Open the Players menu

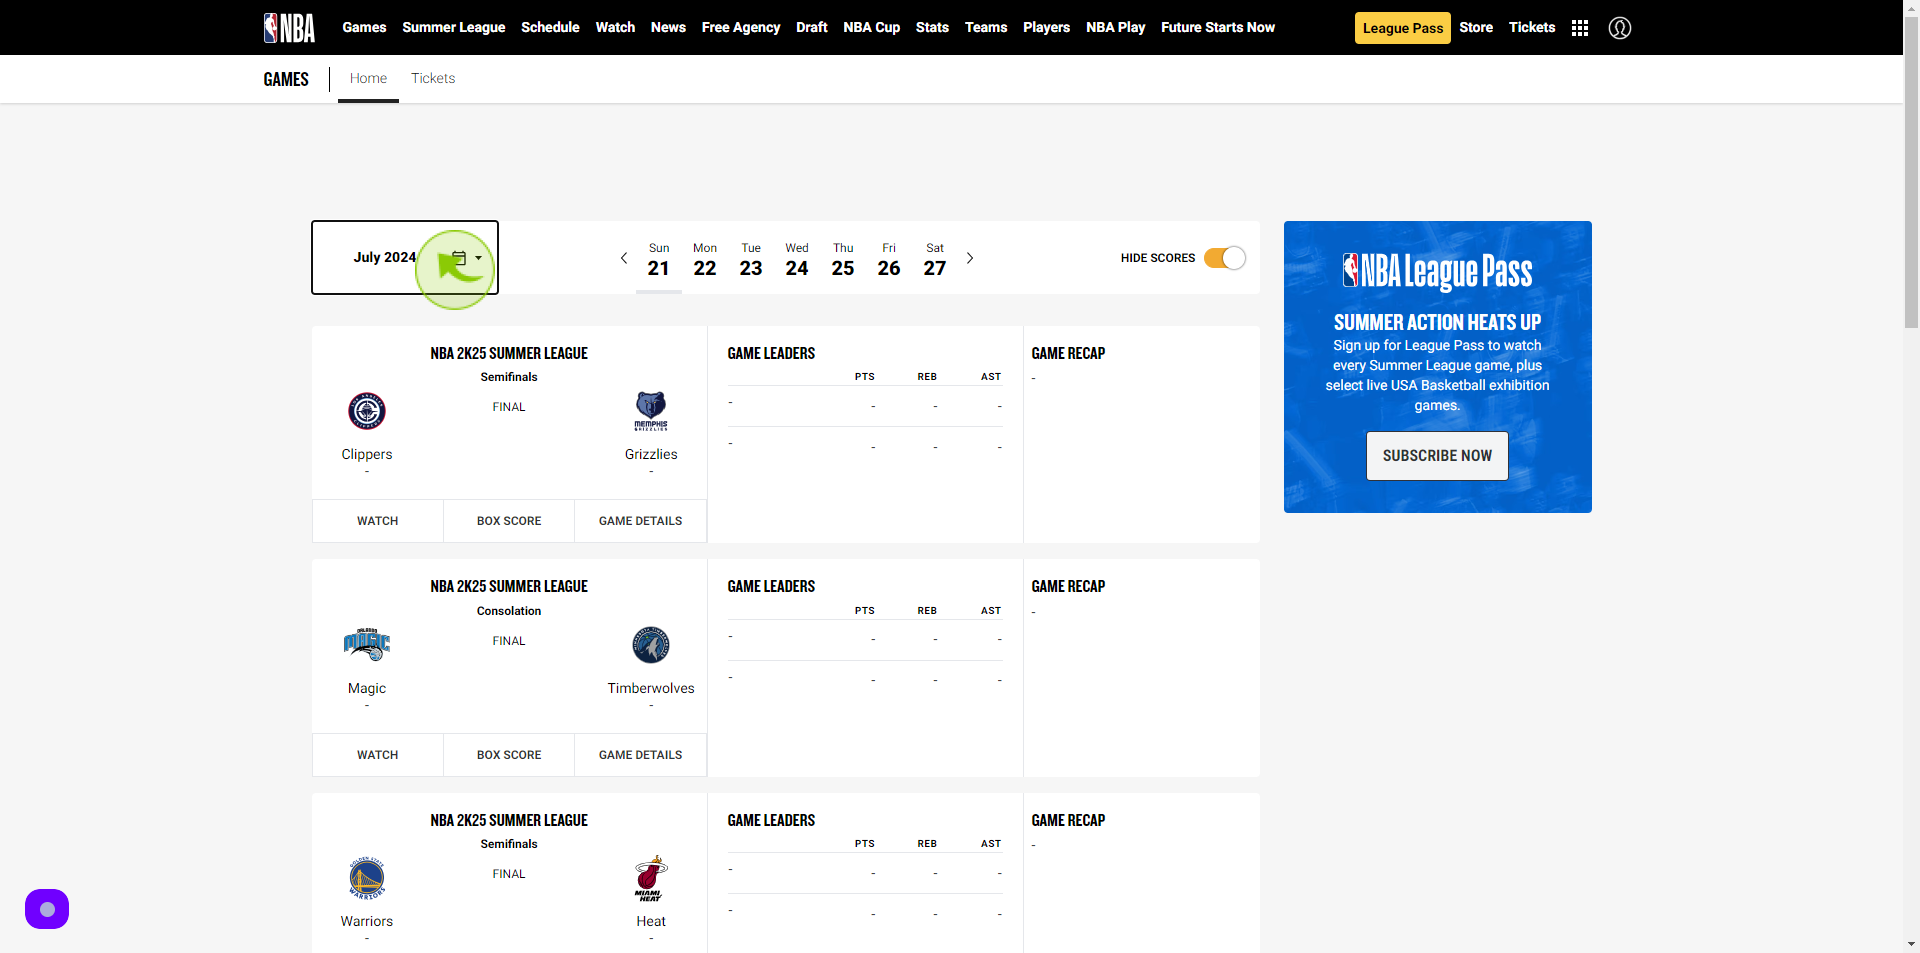pos(1047,28)
